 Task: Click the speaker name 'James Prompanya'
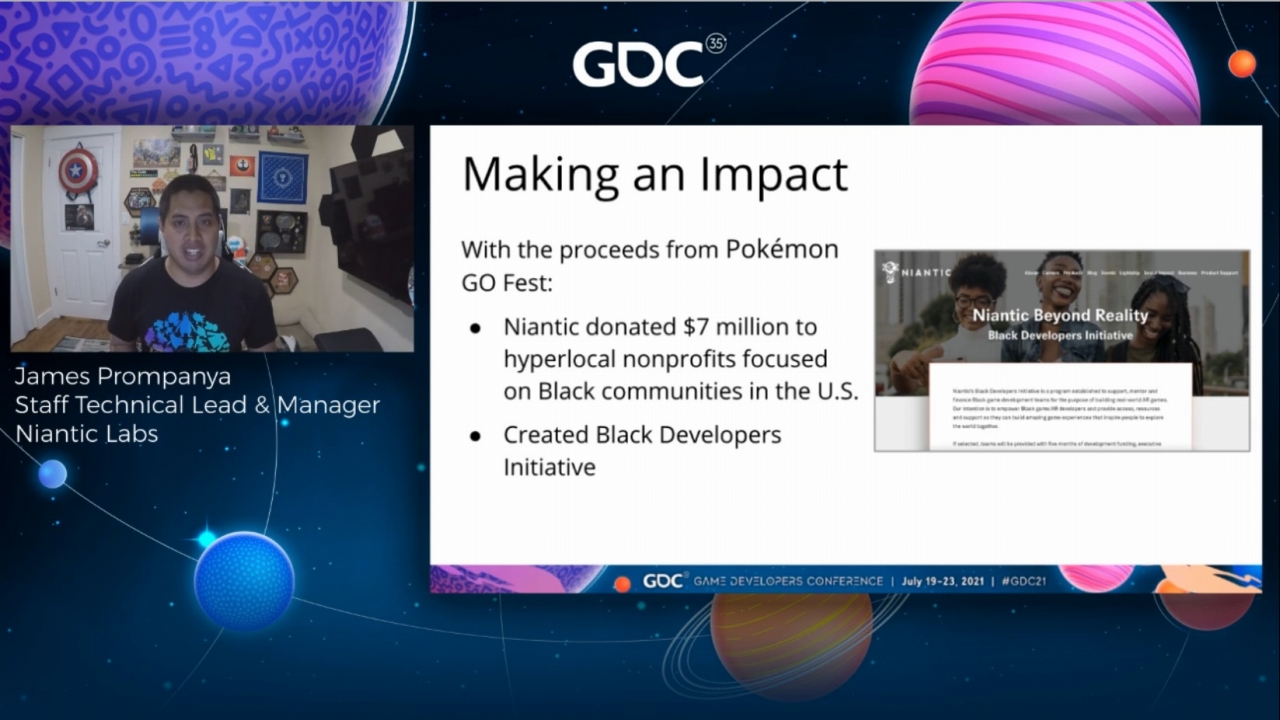(x=123, y=377)
